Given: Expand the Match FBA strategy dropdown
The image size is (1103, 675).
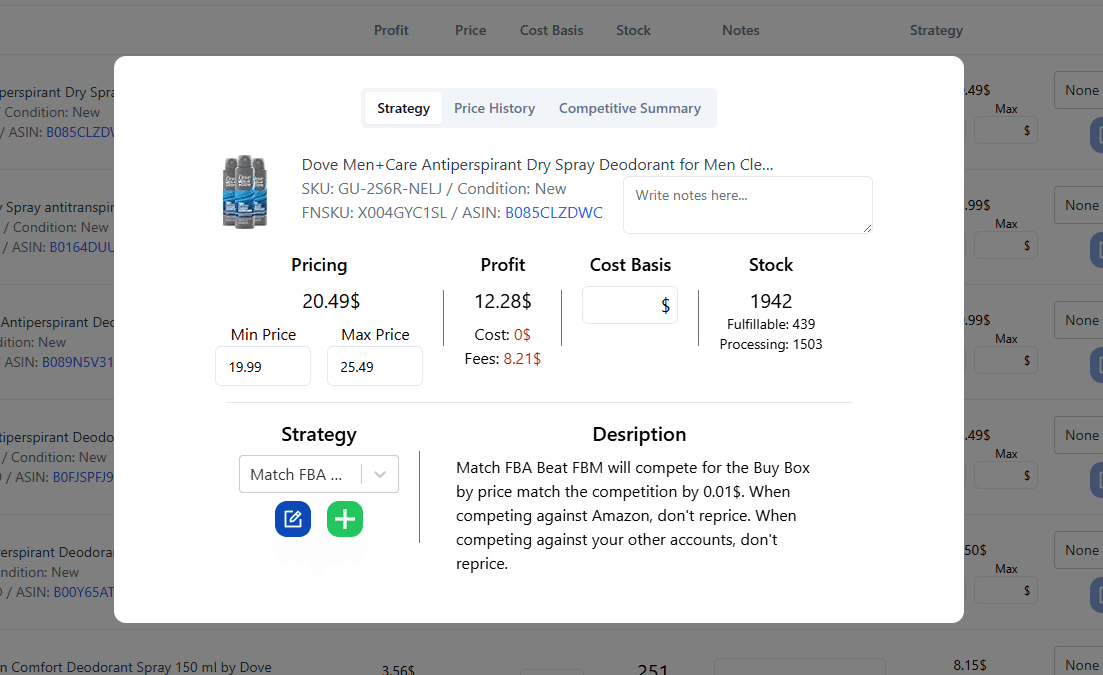Looking at the screenshot, I should tap(318, 473).
